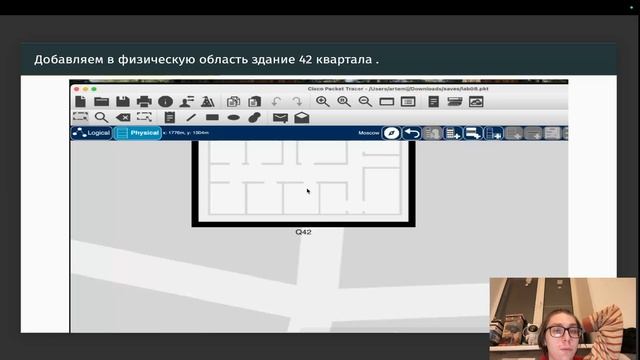Viewport: 640px width, 360px height.
Task: Select the Place Note tool
Action: pos(170,118)
